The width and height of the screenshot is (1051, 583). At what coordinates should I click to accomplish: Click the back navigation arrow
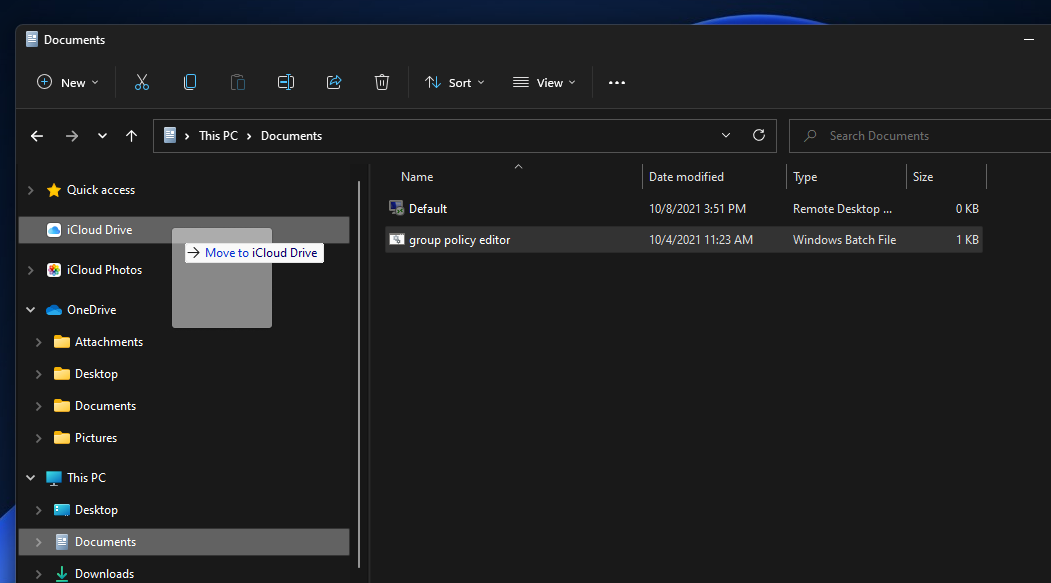[x=36, y=135]
